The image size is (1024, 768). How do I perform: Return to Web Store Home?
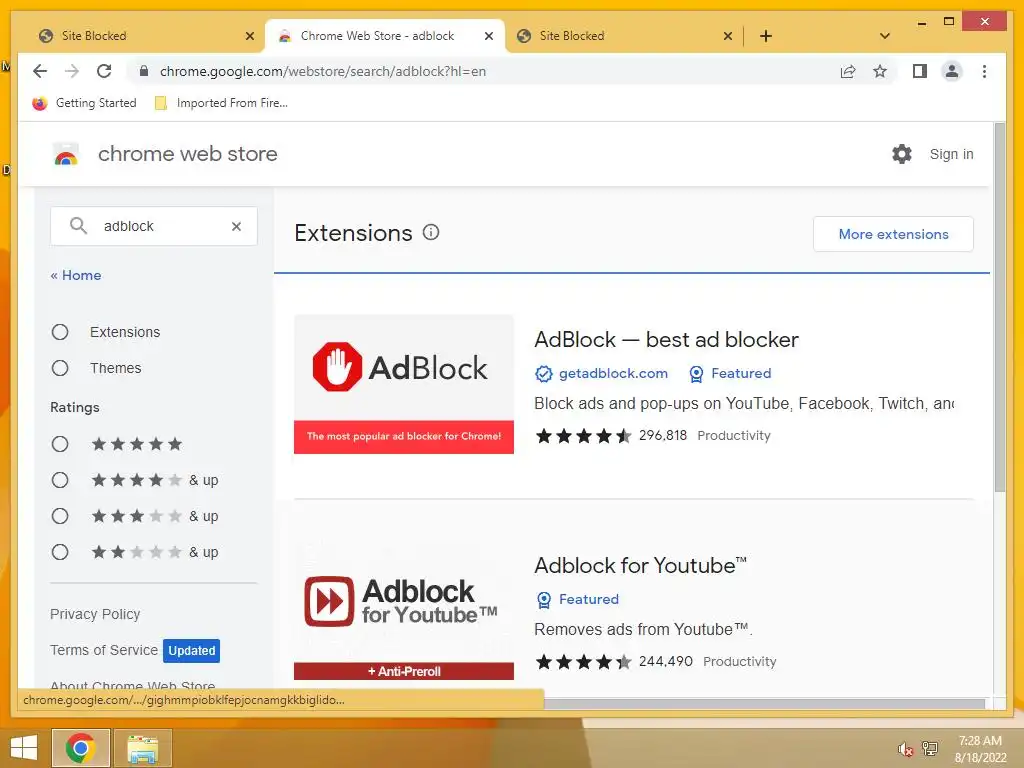click(76, 275)
